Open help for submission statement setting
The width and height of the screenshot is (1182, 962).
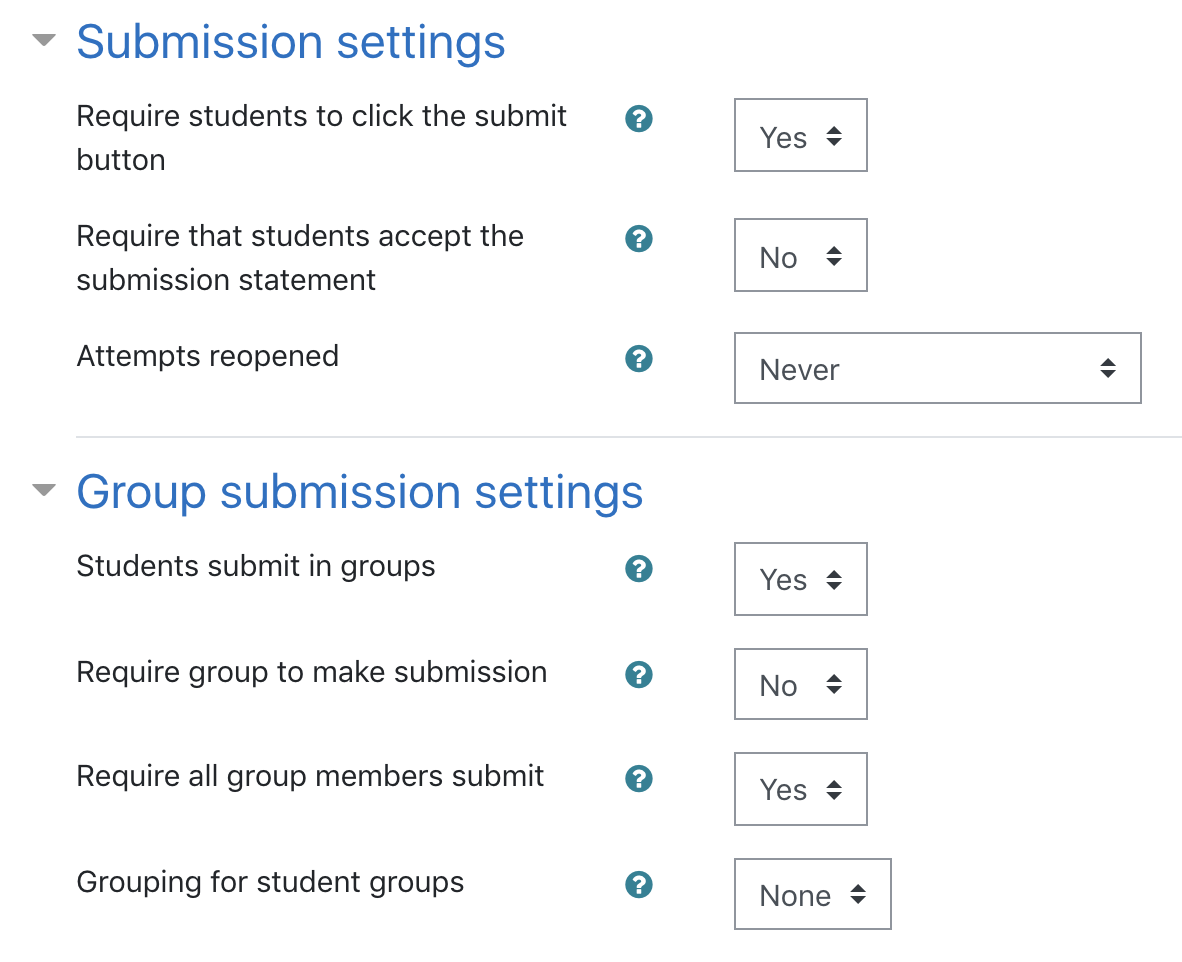[x=638, y=238]
